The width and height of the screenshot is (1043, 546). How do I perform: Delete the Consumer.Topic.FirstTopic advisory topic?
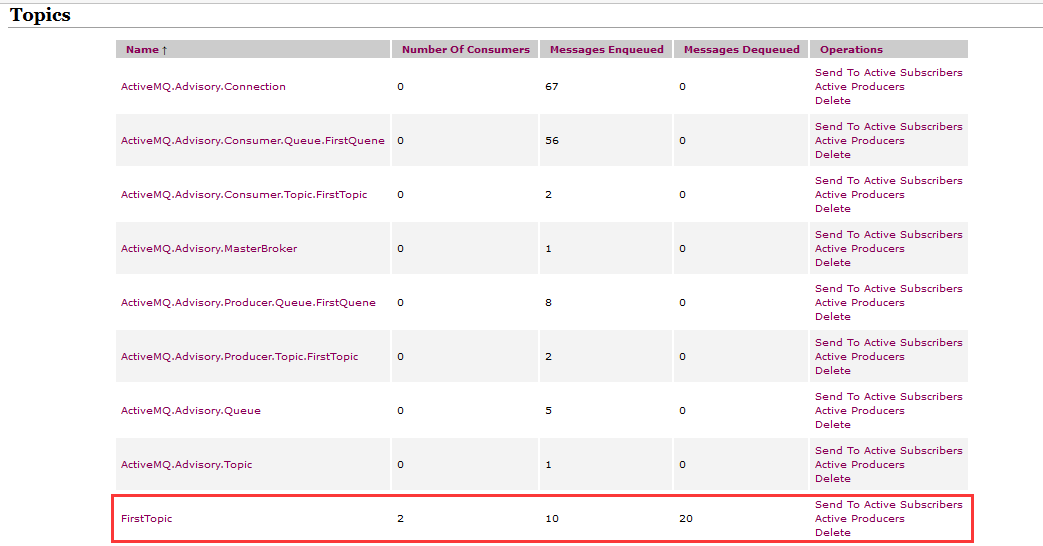click(x=833, y=208)
